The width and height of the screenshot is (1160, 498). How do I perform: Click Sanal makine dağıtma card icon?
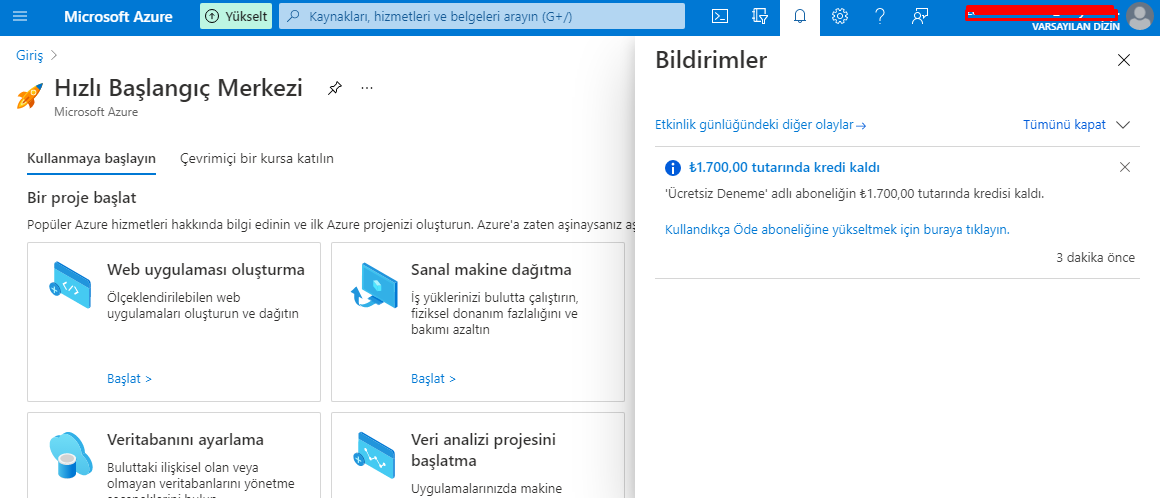pyautogui.click(x=374, y=285)
